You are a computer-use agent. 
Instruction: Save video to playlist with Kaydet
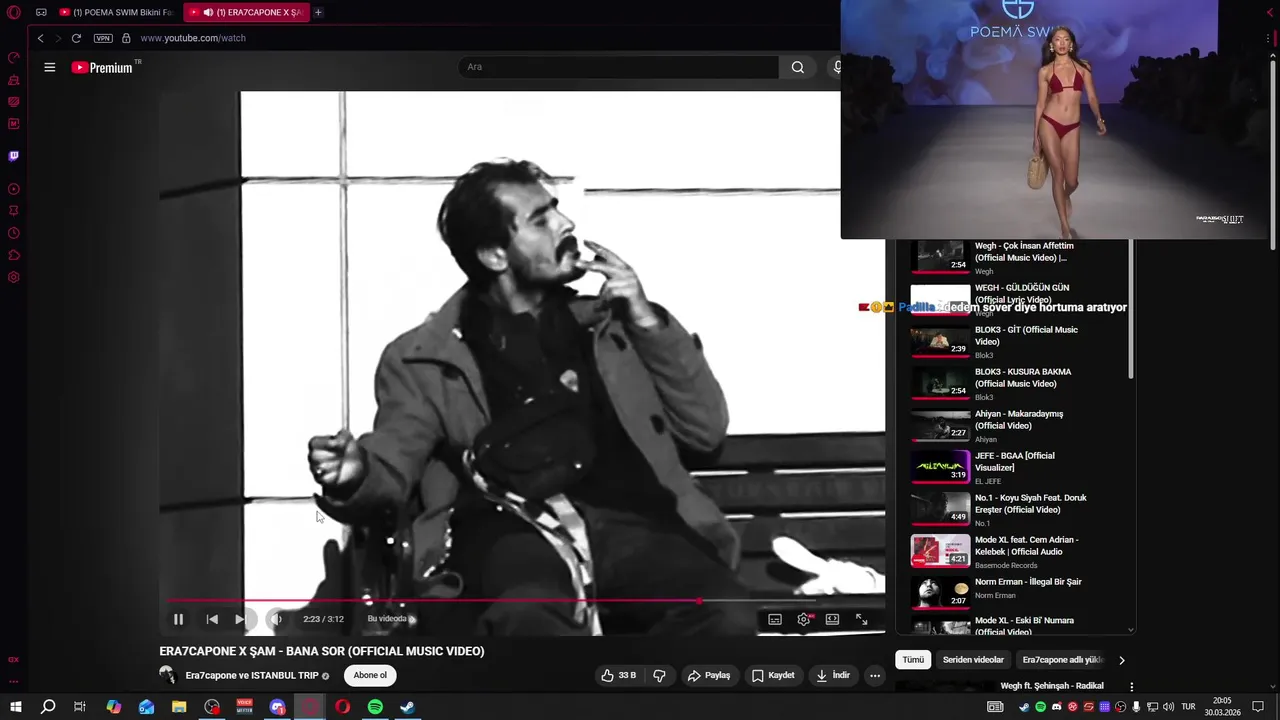[x=773, y=676]
